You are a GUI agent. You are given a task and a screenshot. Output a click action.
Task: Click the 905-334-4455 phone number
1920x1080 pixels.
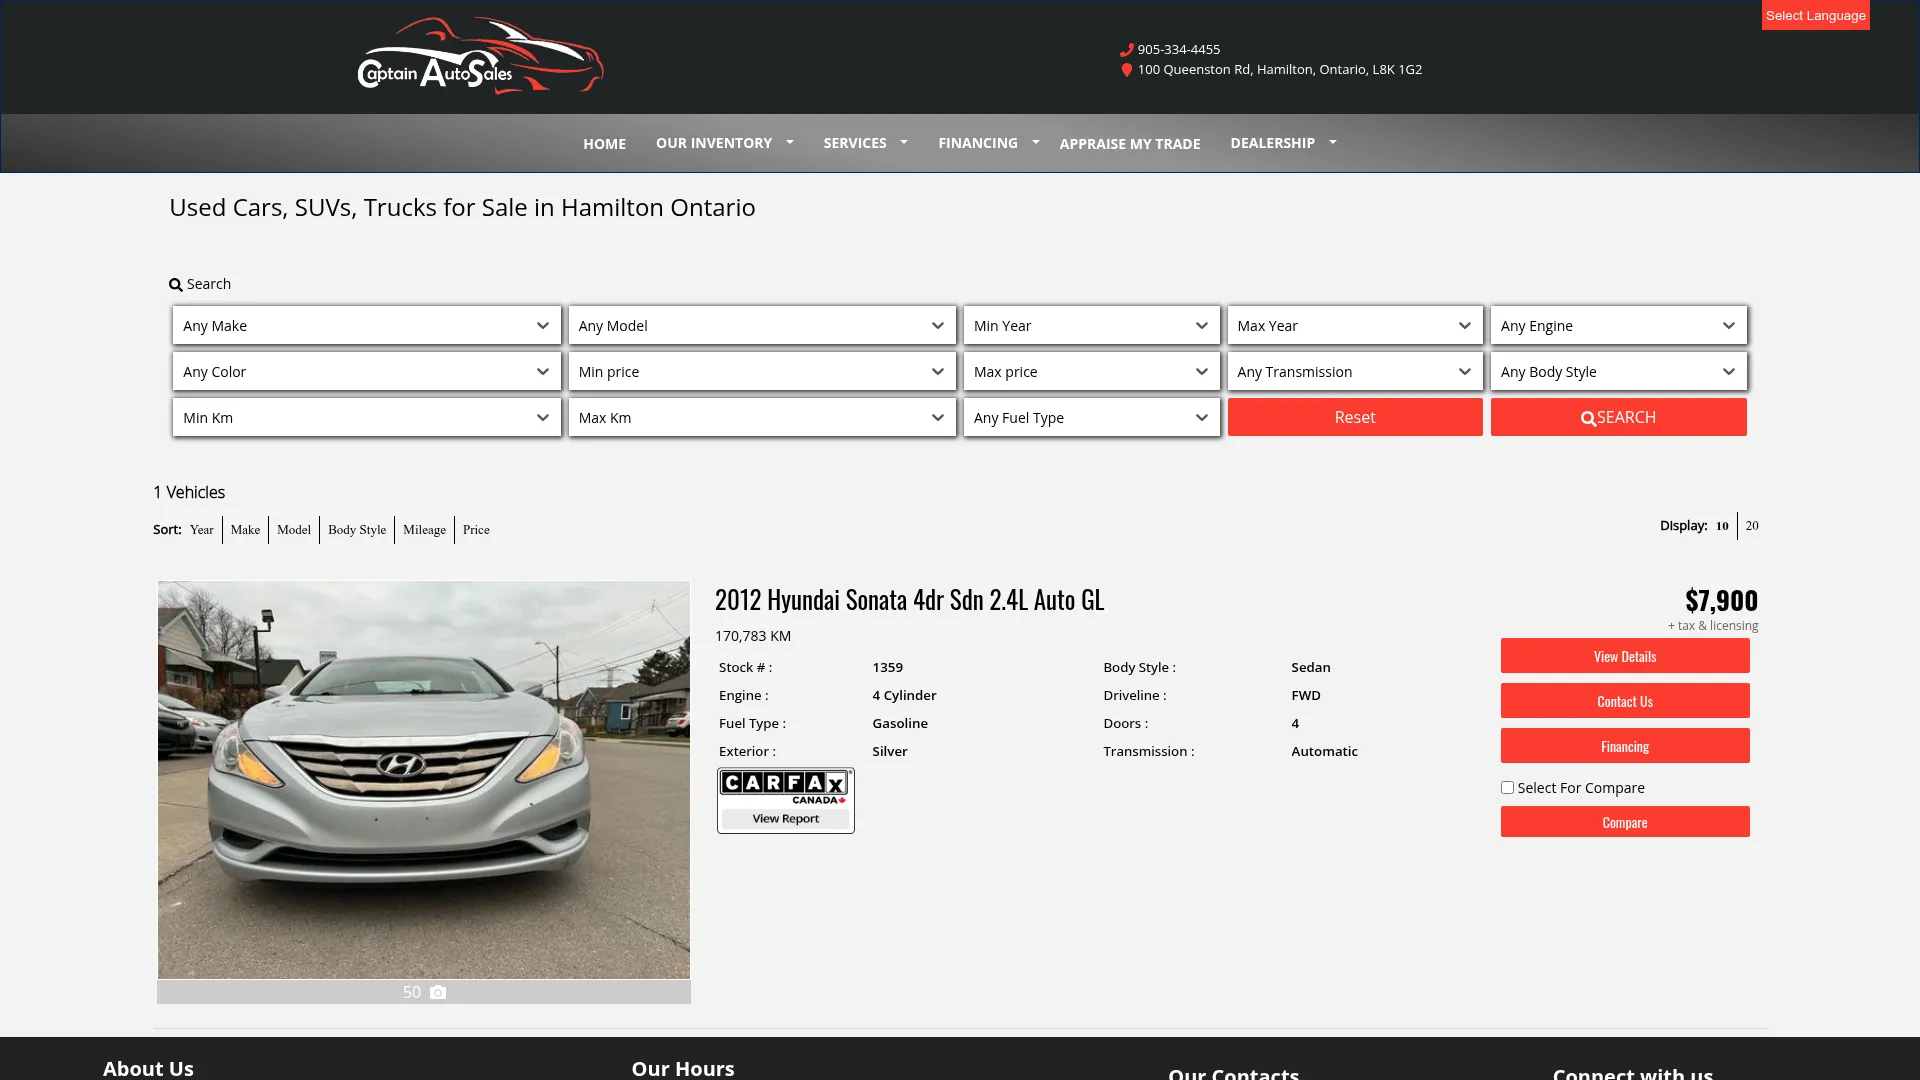coord(1178,49)
